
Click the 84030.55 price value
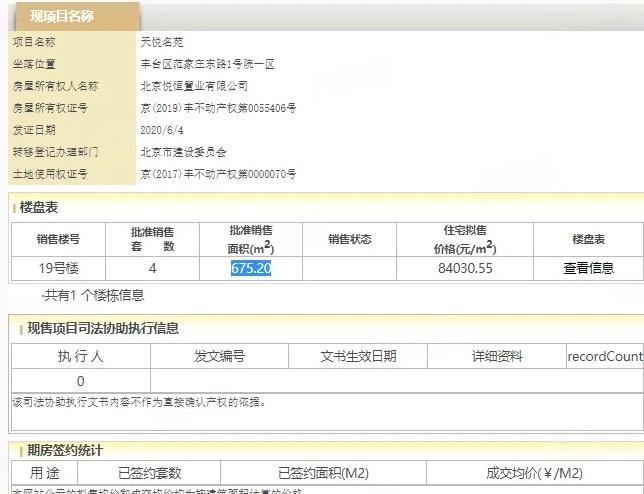point(465,268)
